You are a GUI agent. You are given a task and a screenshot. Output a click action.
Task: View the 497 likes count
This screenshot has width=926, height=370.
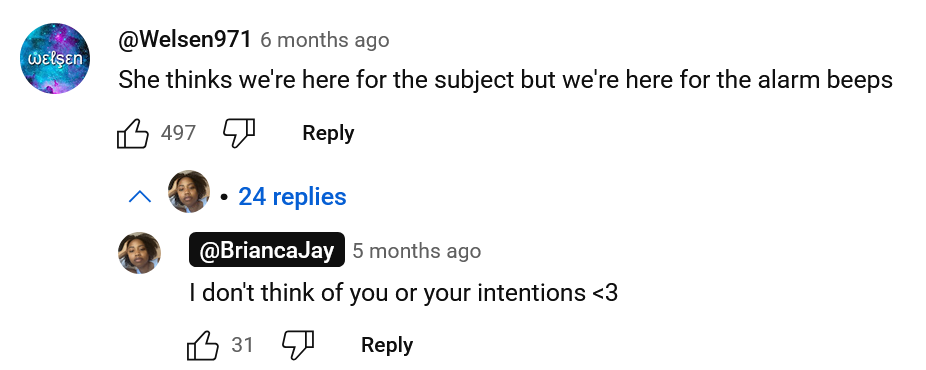coord(178,133)
